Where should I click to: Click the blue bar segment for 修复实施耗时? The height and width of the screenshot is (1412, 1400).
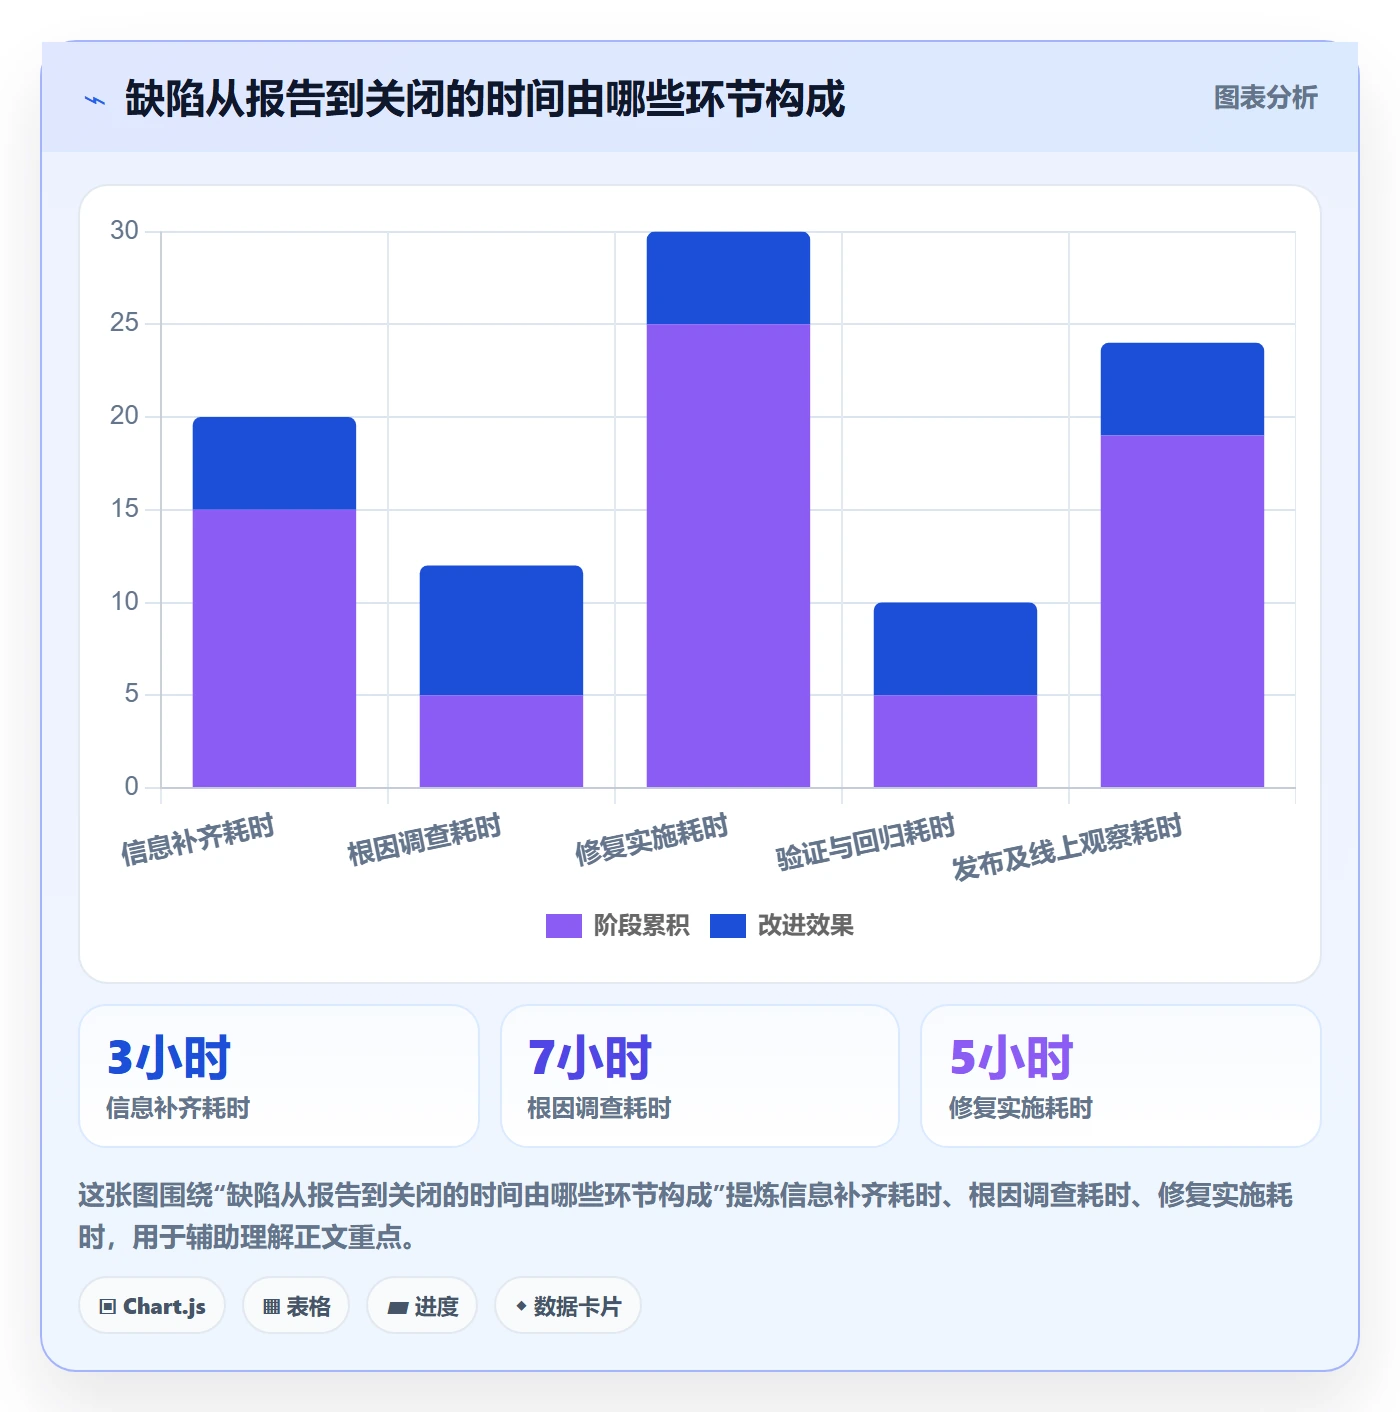(728, 278)
